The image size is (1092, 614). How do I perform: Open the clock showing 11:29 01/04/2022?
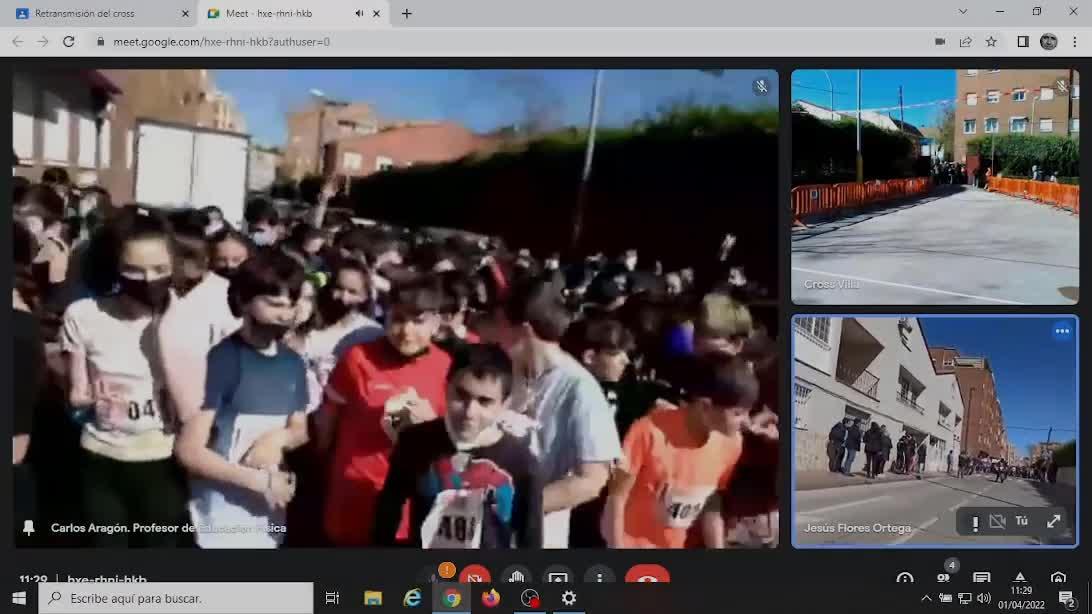[x=1021, y=598]
